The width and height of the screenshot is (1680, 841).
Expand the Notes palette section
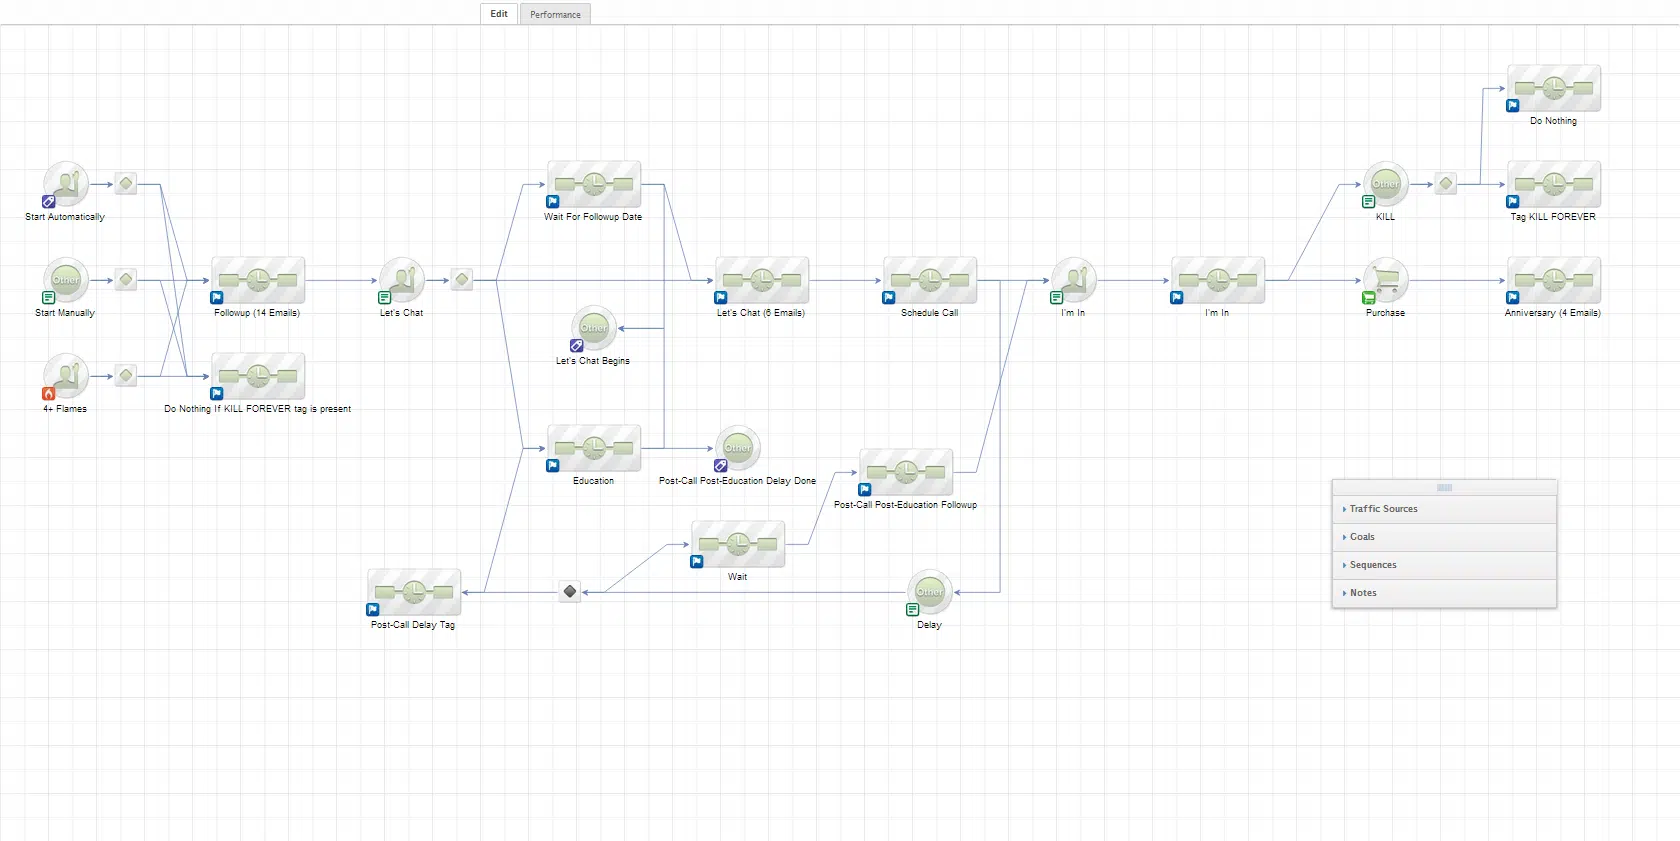(1363, 593)
